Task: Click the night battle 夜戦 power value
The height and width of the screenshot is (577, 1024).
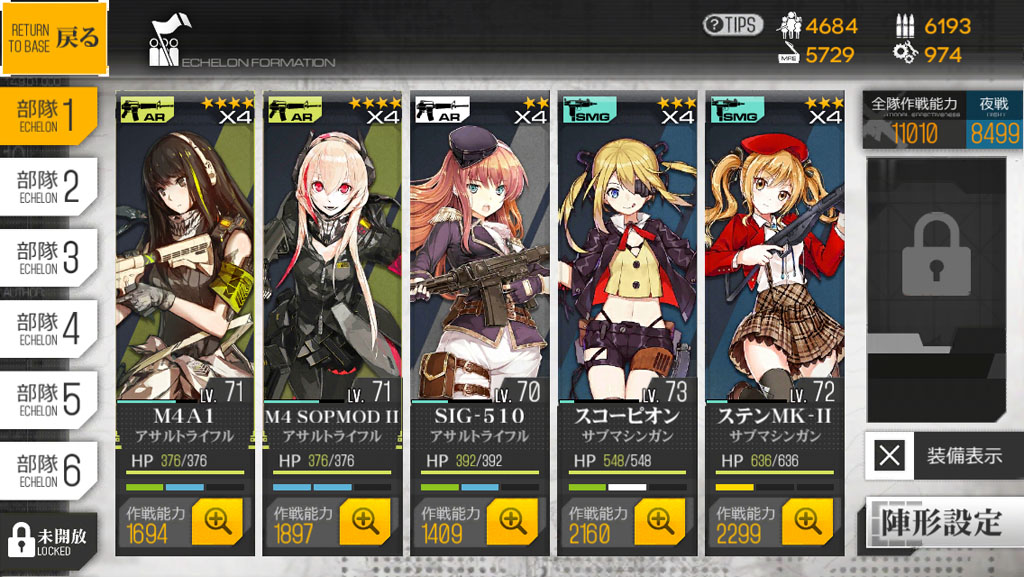Action: pos(994,134)
